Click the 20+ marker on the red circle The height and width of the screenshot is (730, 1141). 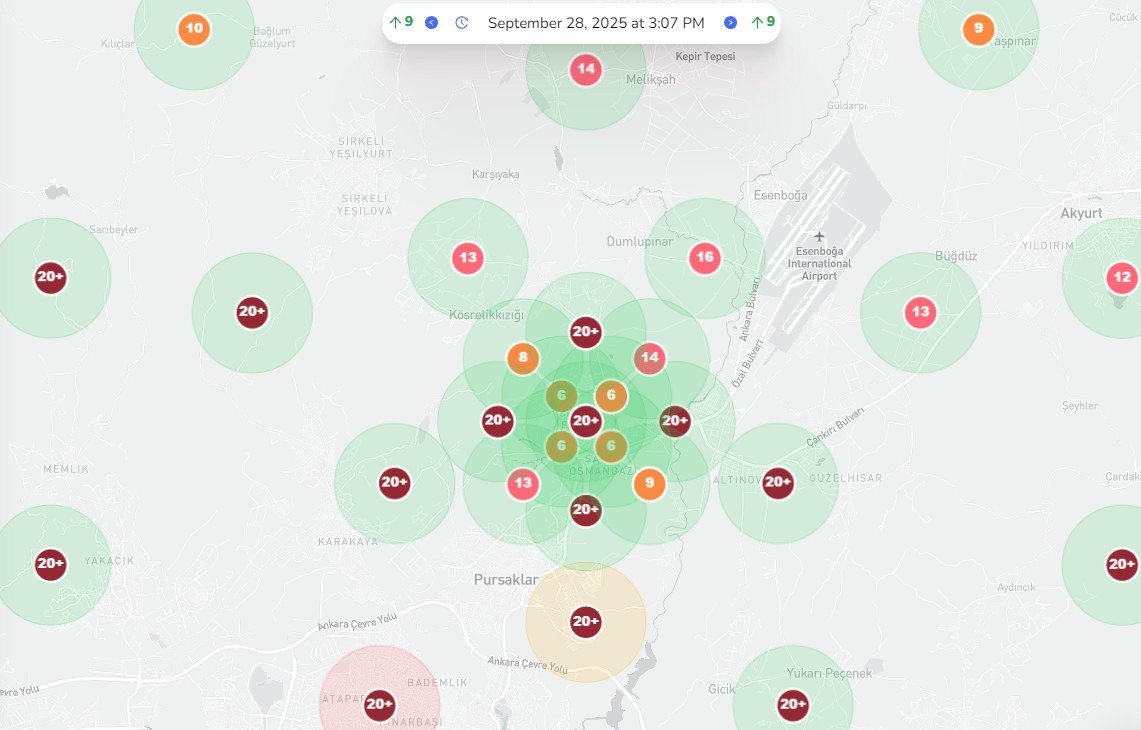point(379,705)
